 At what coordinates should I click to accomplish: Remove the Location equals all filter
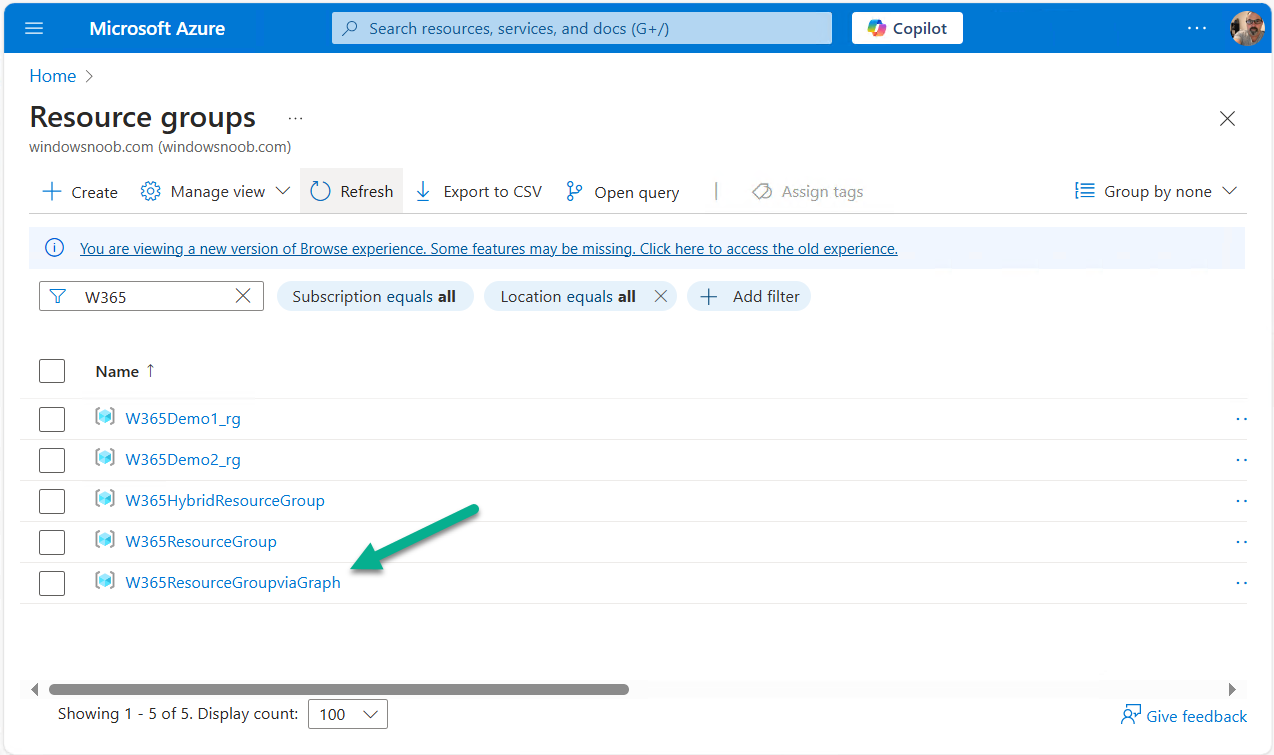point(660,296)
